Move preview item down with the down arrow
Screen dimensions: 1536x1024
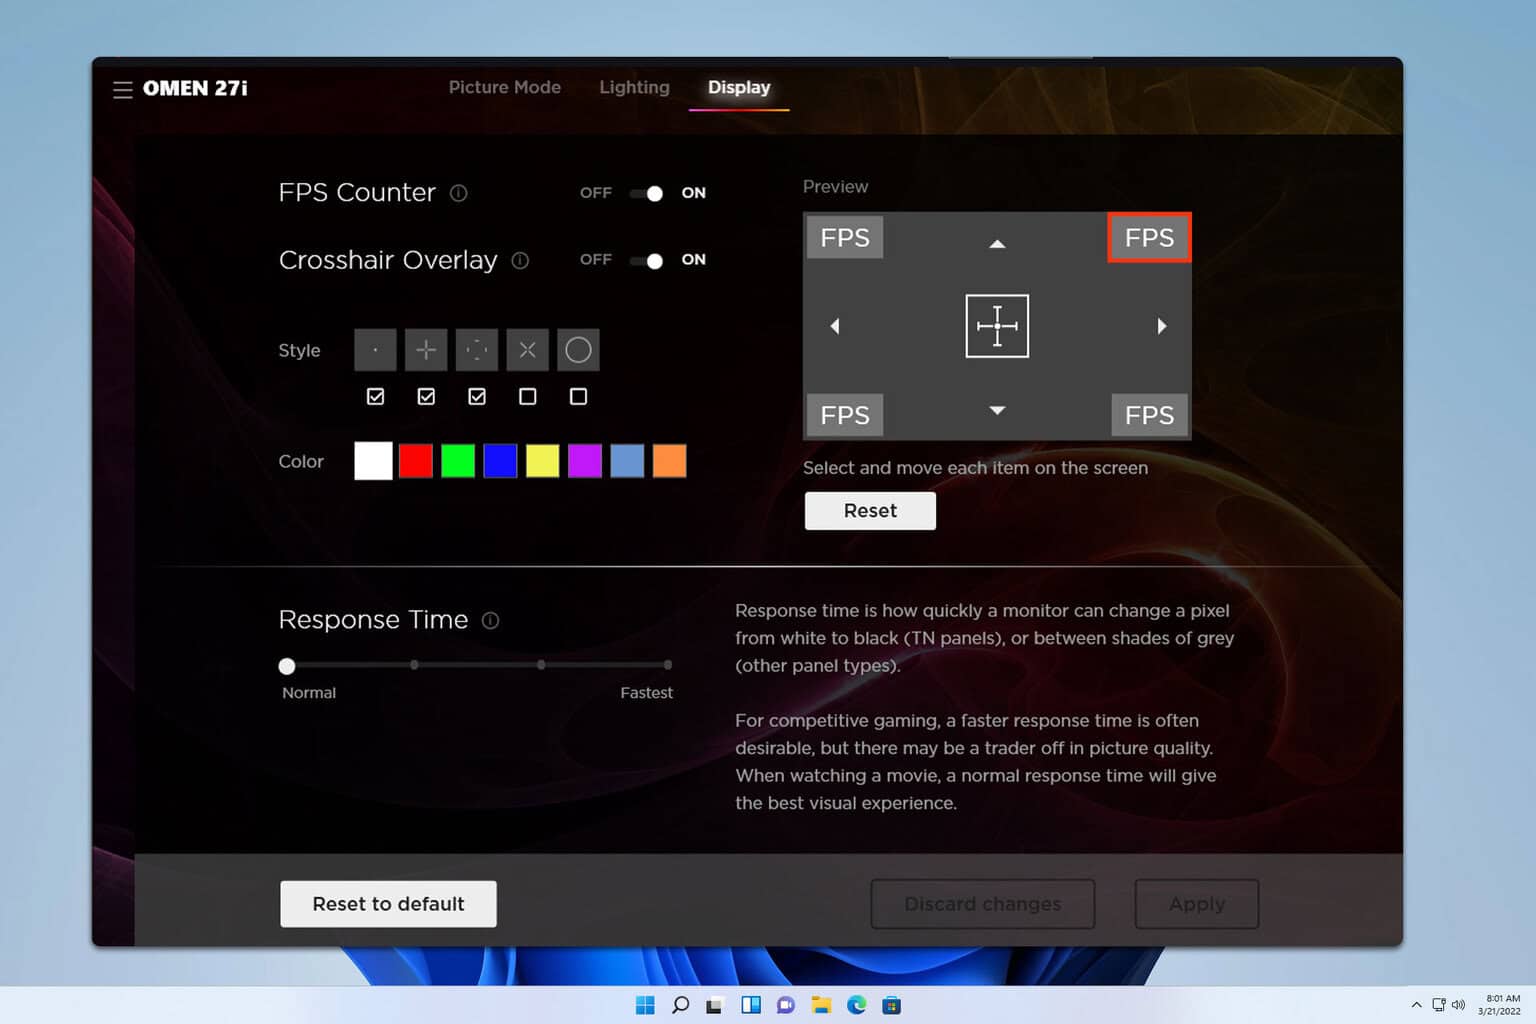pos(997,410)
